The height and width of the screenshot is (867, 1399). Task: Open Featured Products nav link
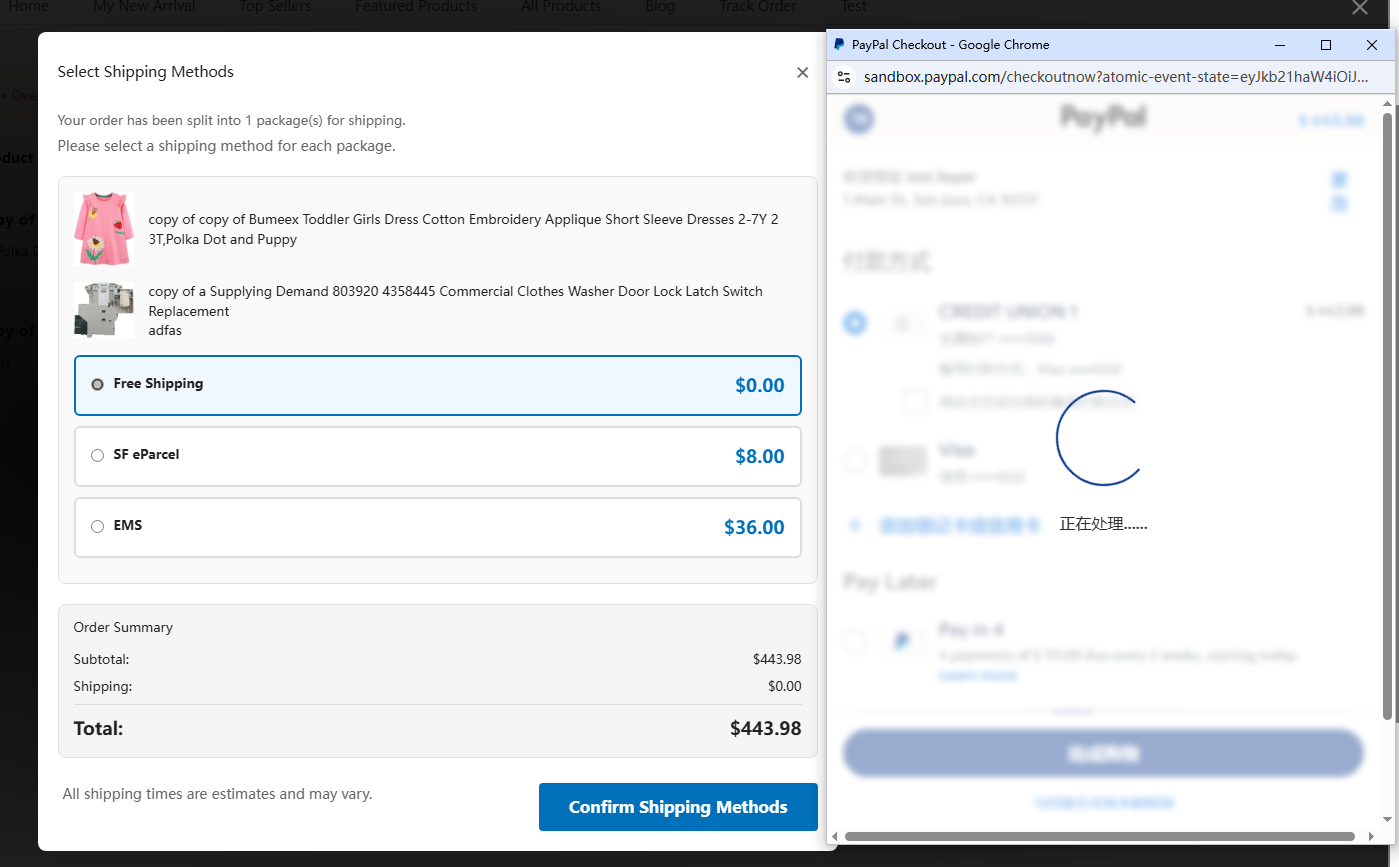(416, 7)
